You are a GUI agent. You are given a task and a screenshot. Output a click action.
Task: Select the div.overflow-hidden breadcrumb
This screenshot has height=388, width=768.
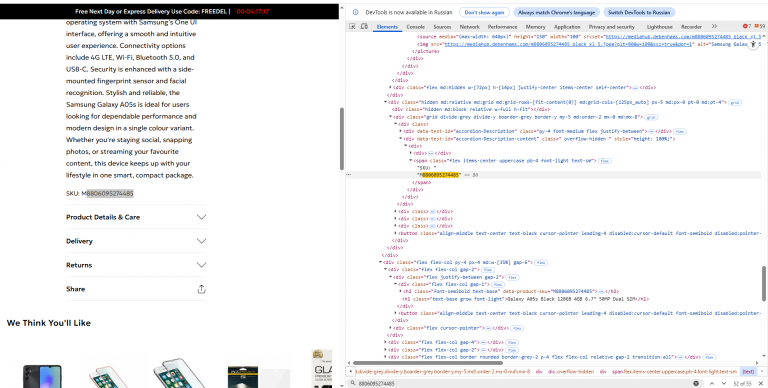(x=571, y=372)
